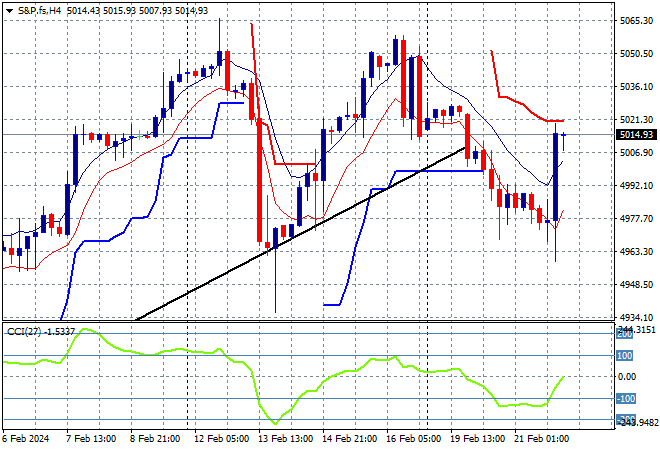660x450 pixels.
Task: Click the chart menu triangle beside S&P.fs,H4
Action: (8, 10)
